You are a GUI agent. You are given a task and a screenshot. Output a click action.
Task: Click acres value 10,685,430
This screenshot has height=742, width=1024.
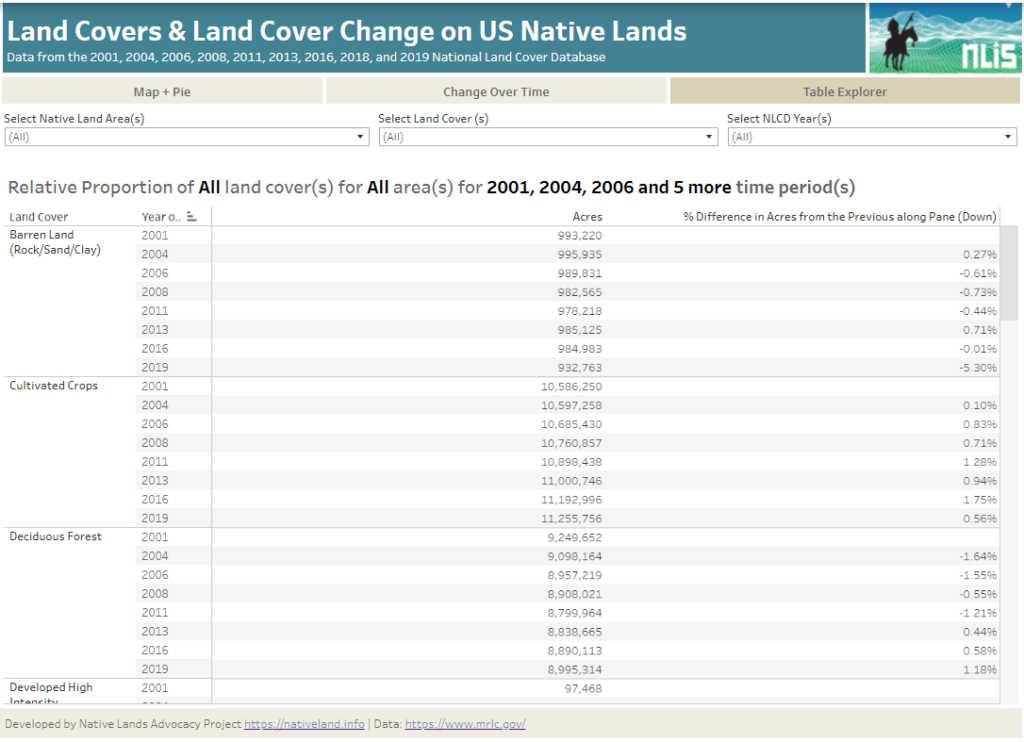pos(571,425)
